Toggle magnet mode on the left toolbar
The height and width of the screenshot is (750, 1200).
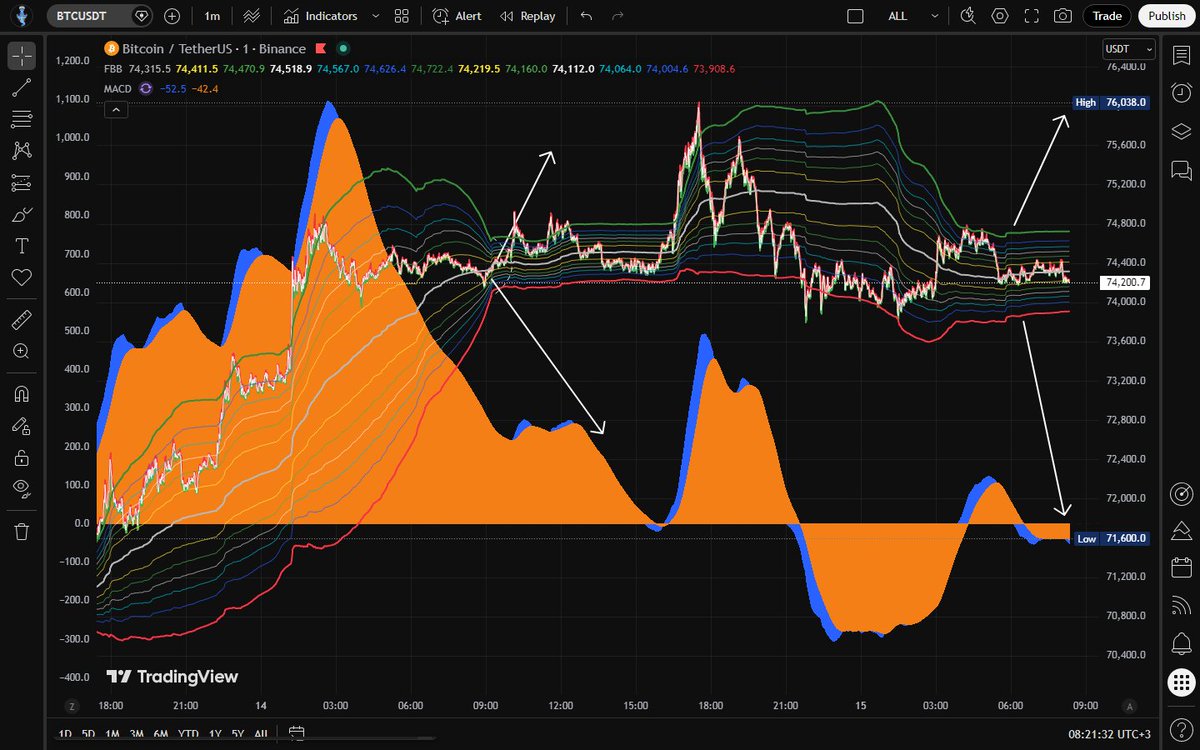[21, 394]
